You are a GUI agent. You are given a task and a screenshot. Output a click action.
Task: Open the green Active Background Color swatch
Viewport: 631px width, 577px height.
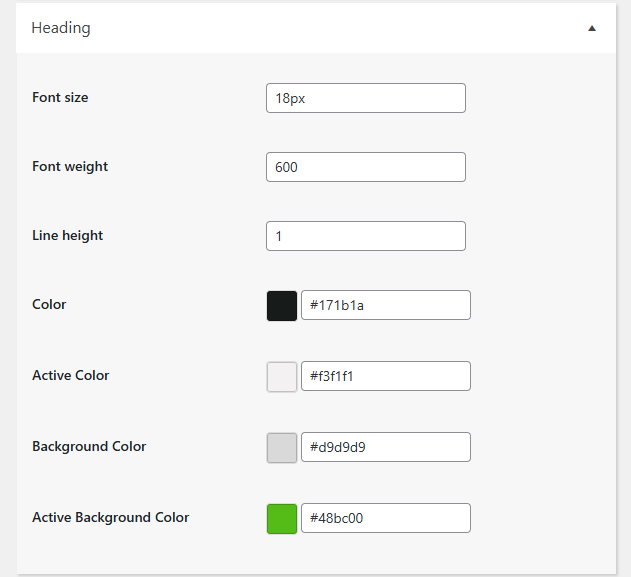pos(282,518)
